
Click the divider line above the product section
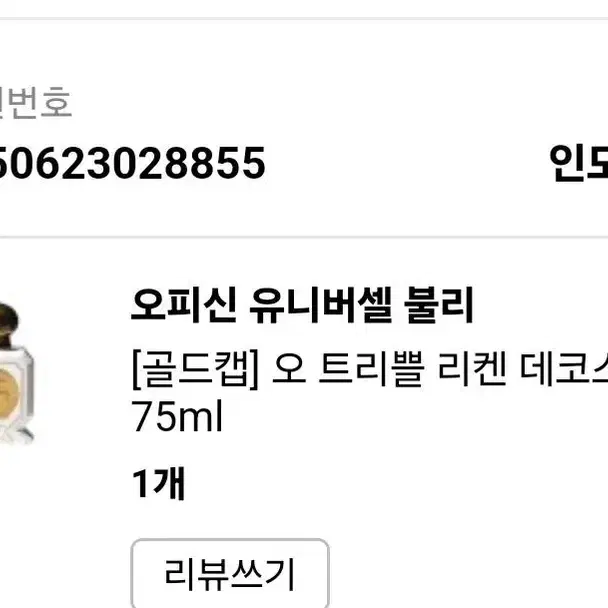[304, 237]
